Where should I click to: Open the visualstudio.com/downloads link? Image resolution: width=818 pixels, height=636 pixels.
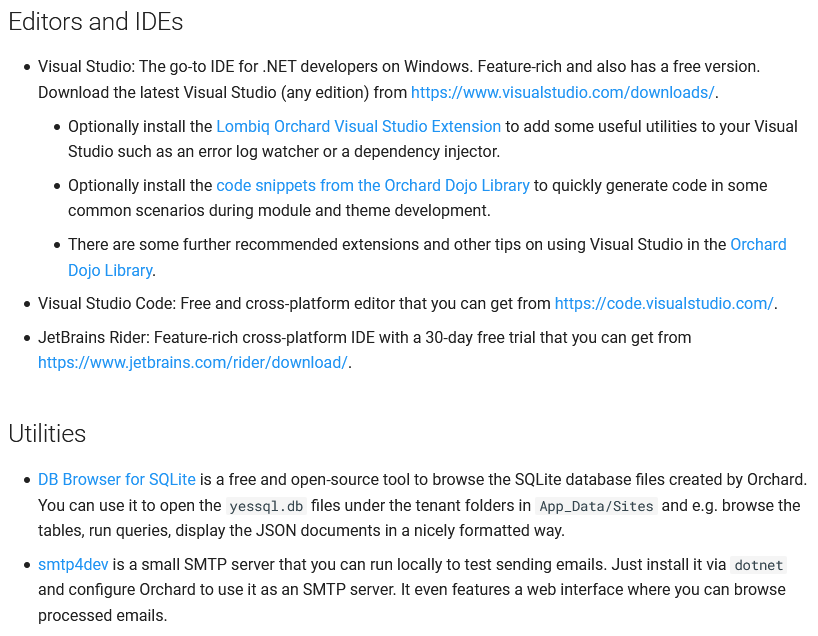(x=562, y=92)
